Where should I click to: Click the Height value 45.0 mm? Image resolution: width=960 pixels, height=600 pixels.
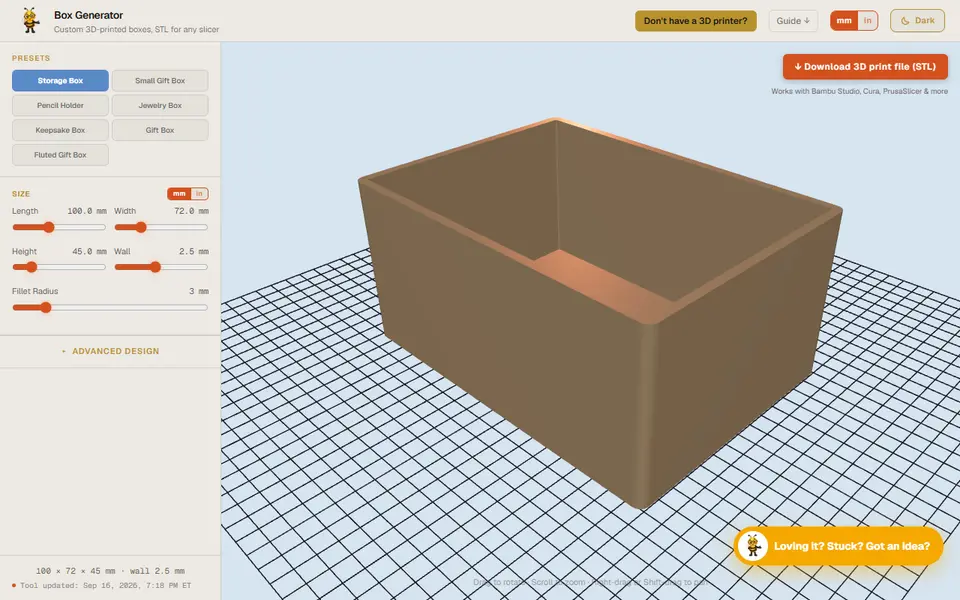(x=89, y=251)
